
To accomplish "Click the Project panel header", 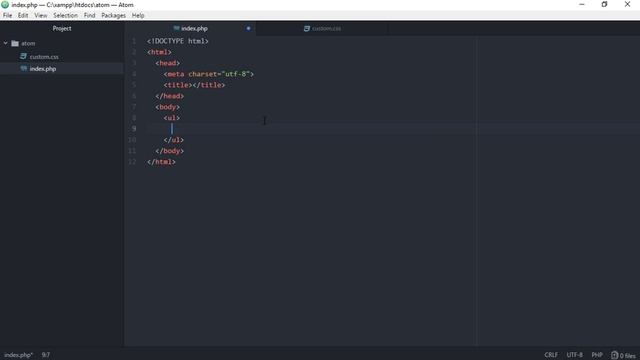I will pos(62,29).
